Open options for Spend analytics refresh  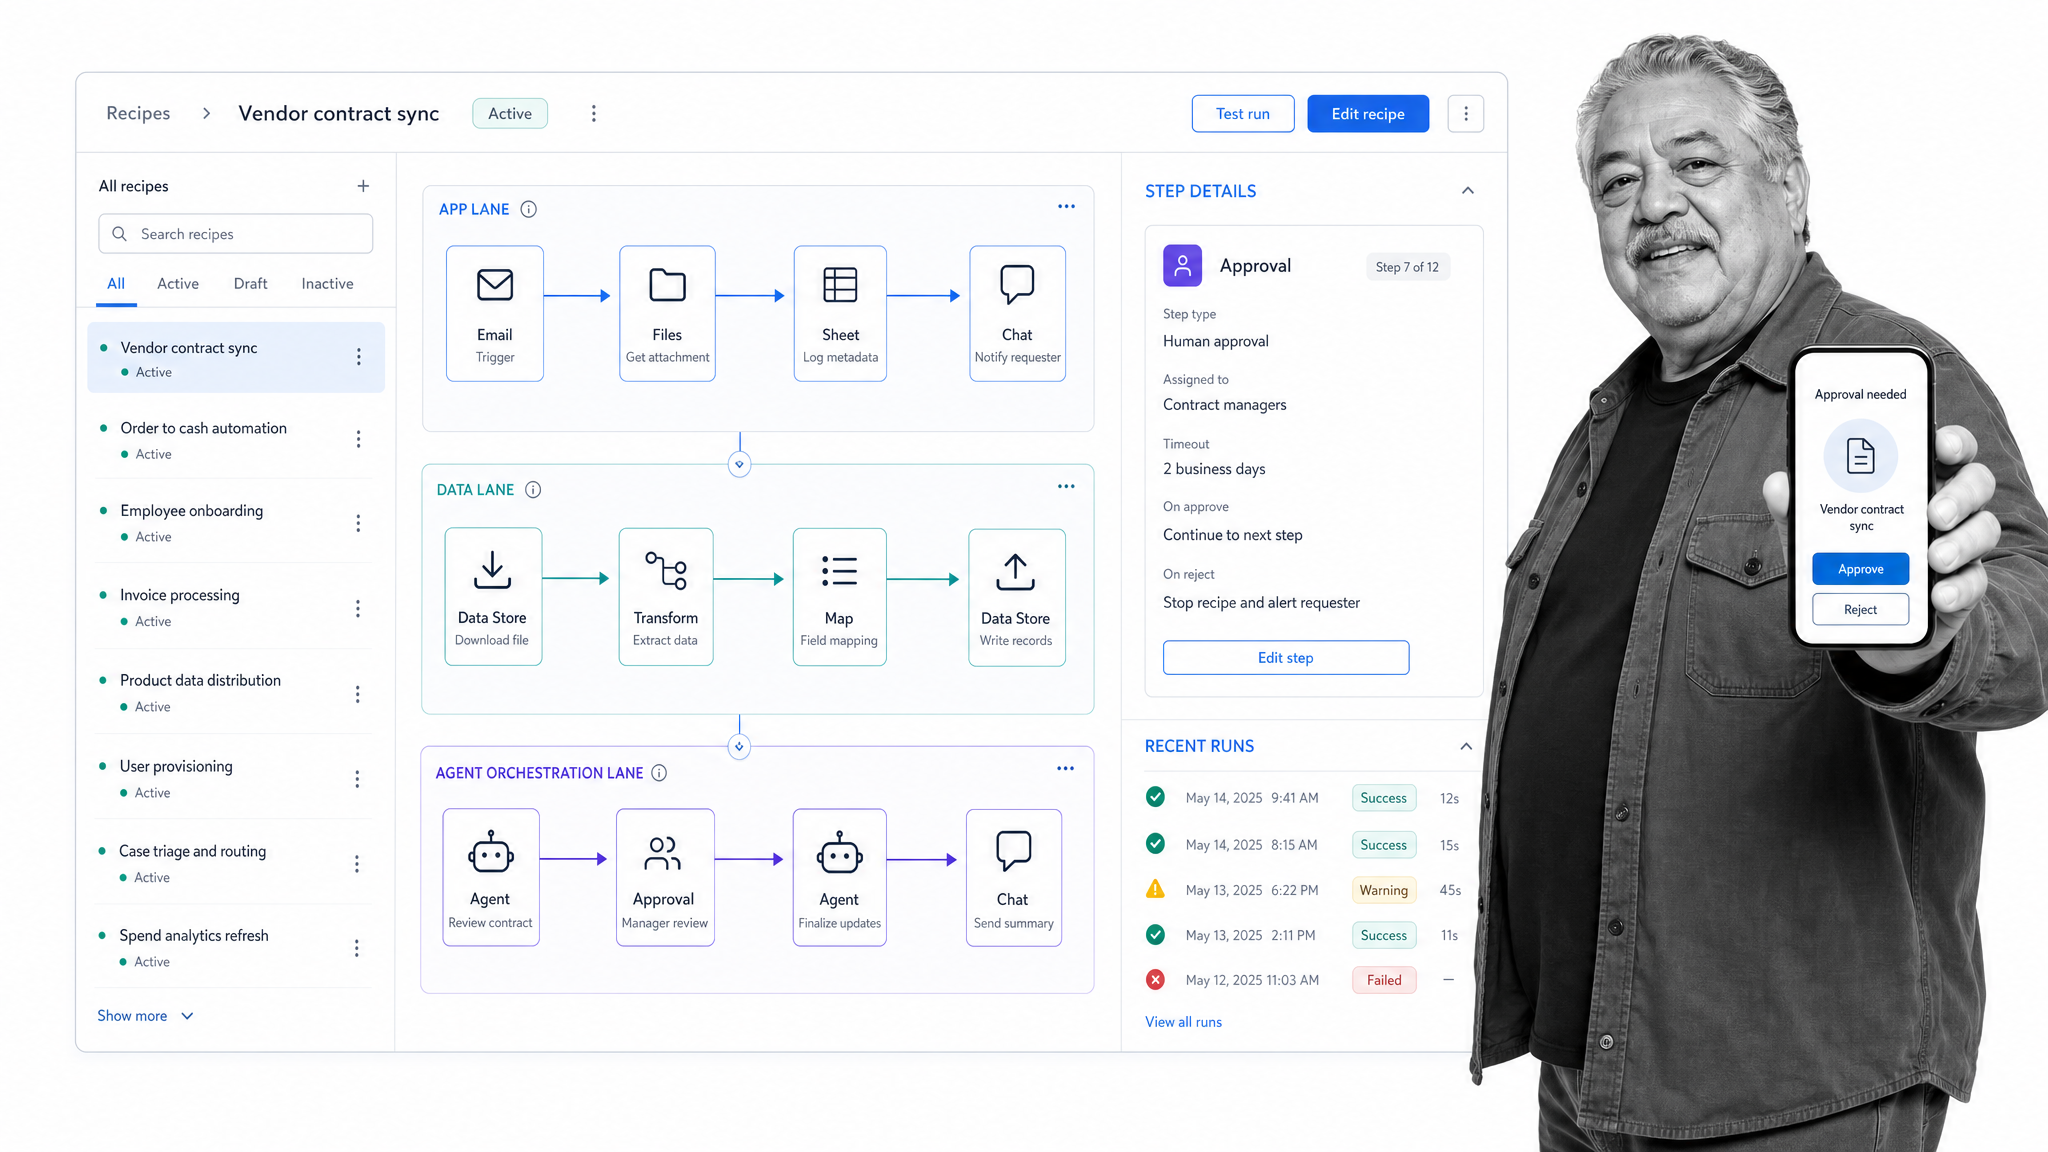(356, 948)
